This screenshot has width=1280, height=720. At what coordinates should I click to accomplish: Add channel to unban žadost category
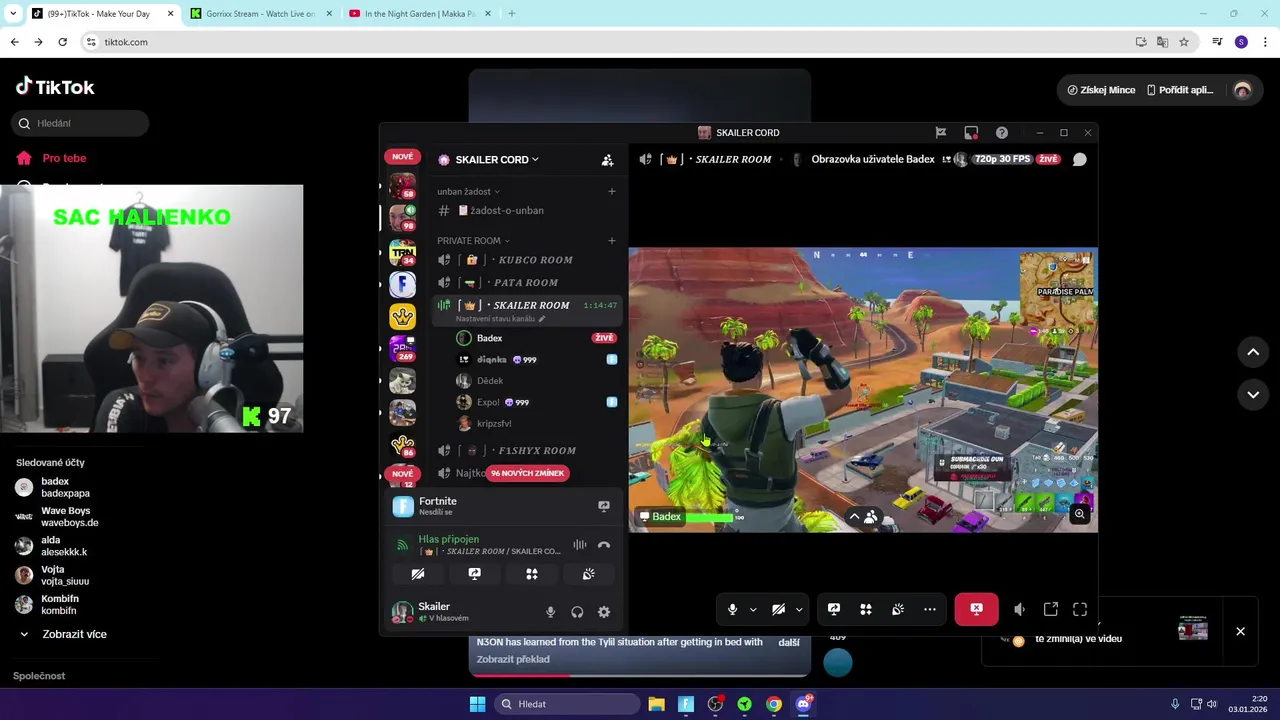click(612, 191)
